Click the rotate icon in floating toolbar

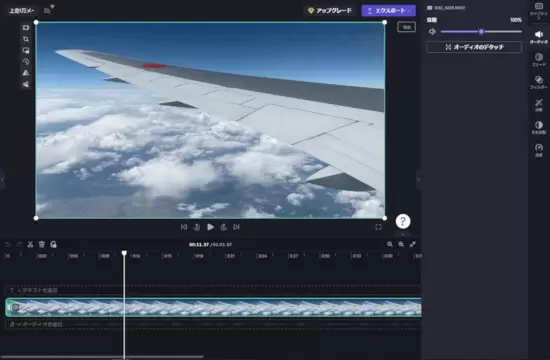(x=26, y=61)
